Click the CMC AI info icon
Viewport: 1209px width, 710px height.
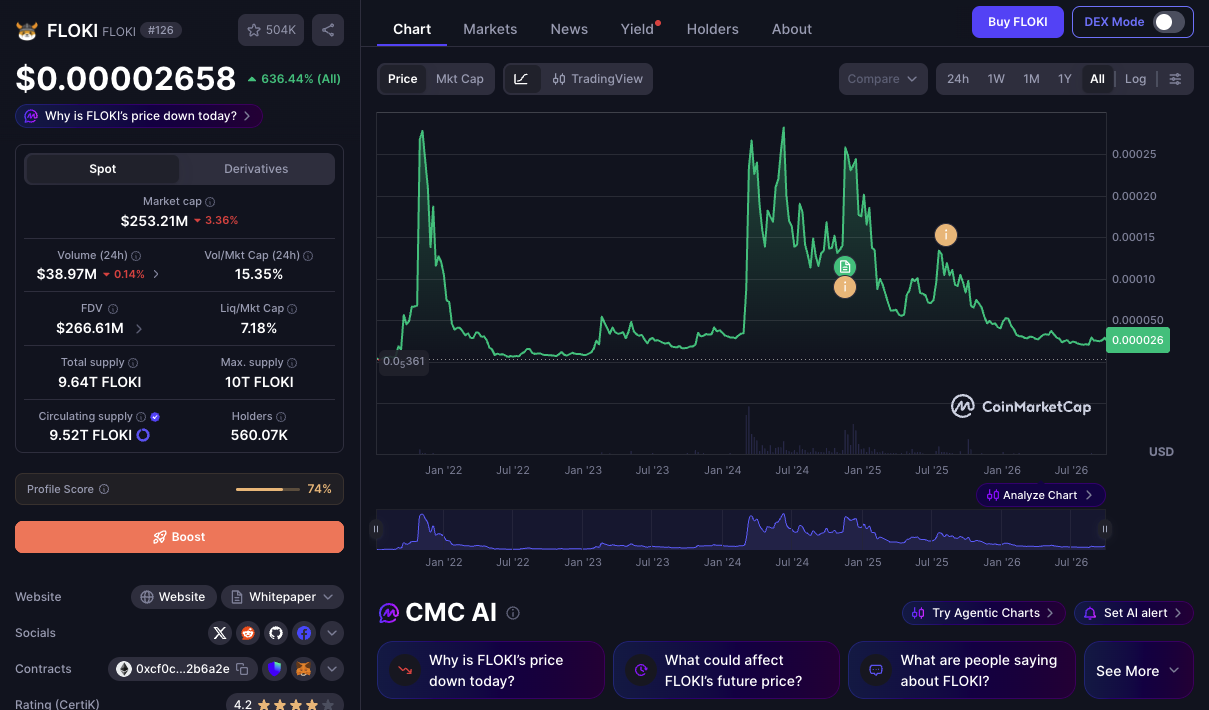click(513, 613)
